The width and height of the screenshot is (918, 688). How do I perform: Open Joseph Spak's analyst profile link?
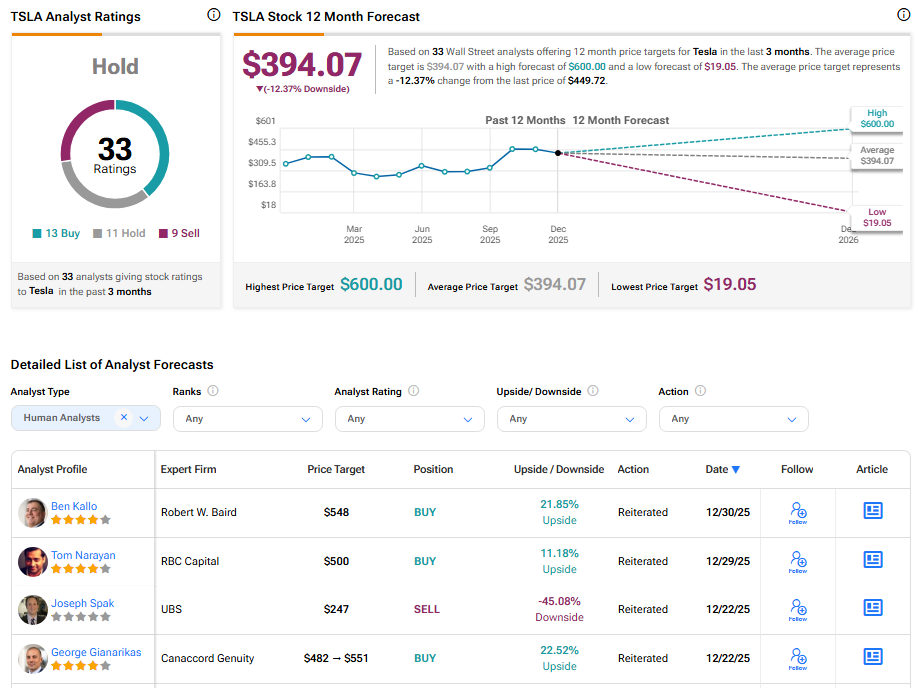[x=83, y=603]
